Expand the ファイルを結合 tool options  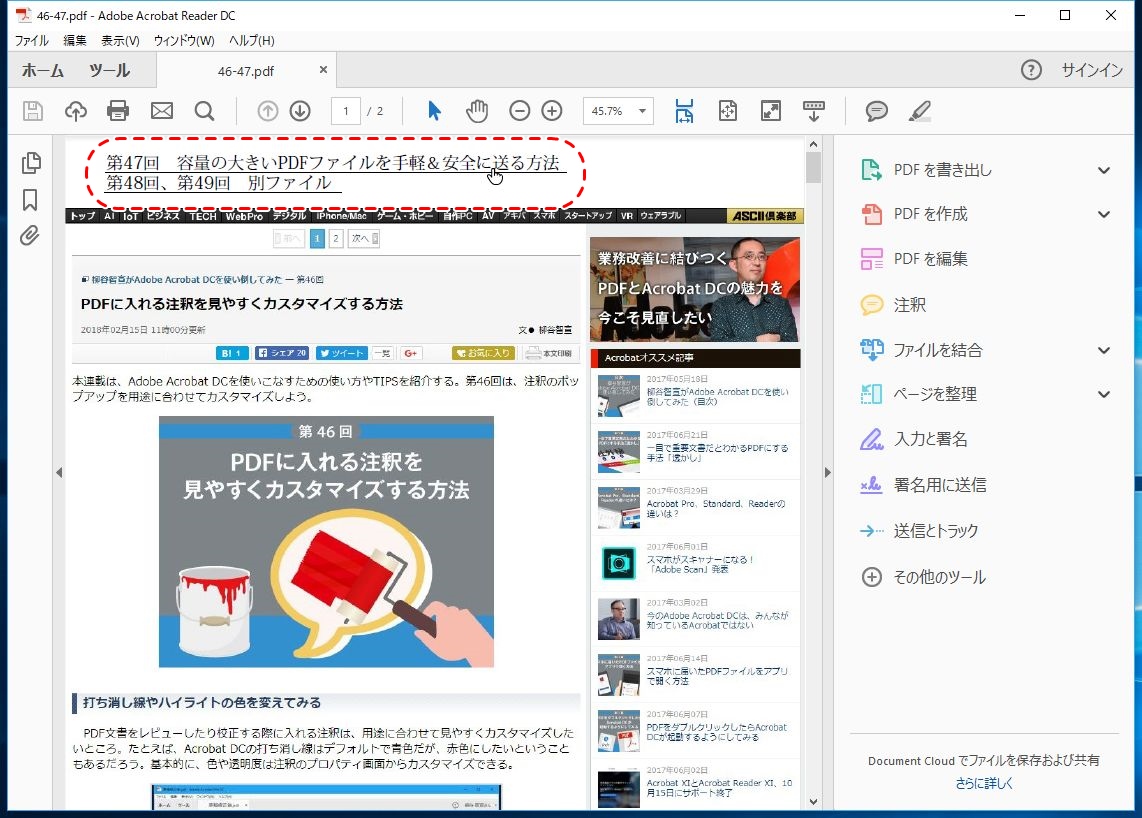click(x=1103, y=350)
